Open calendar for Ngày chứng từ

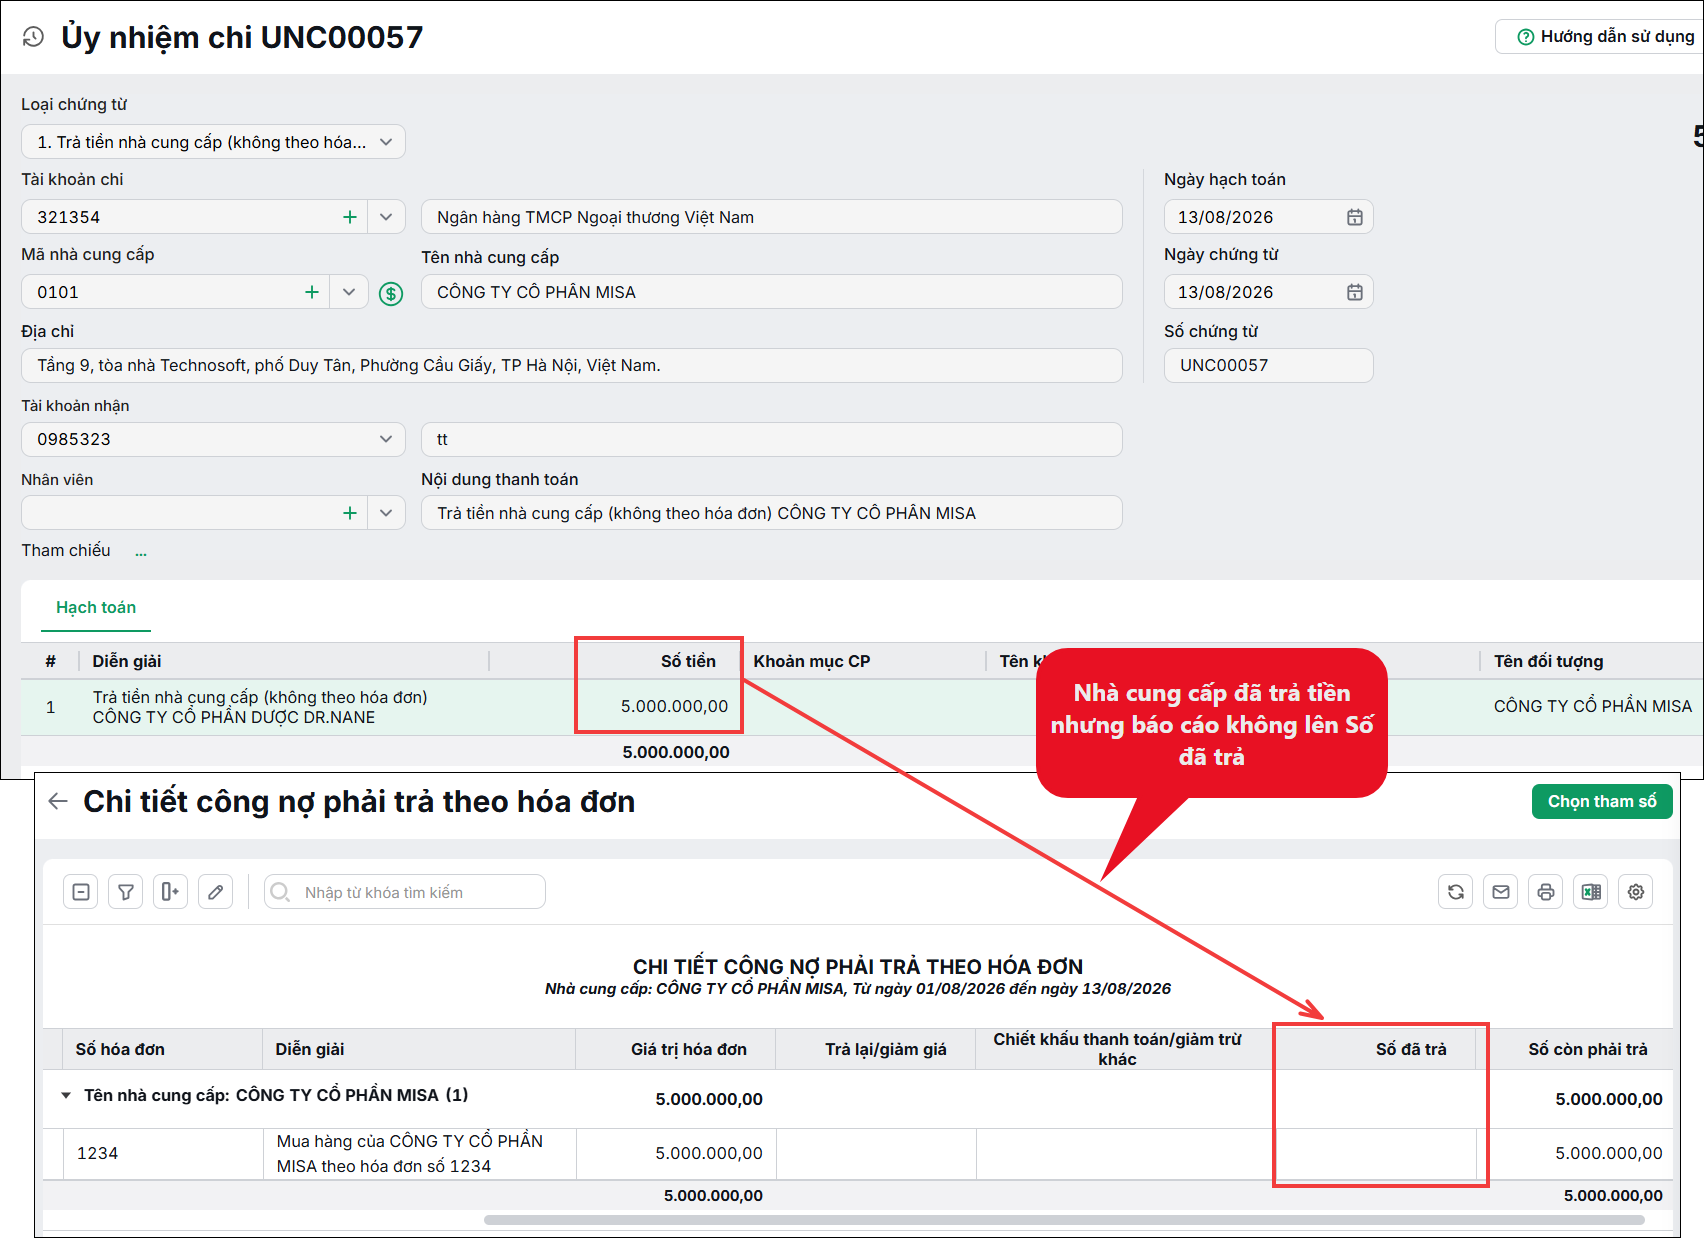(x=1354, y=292)
